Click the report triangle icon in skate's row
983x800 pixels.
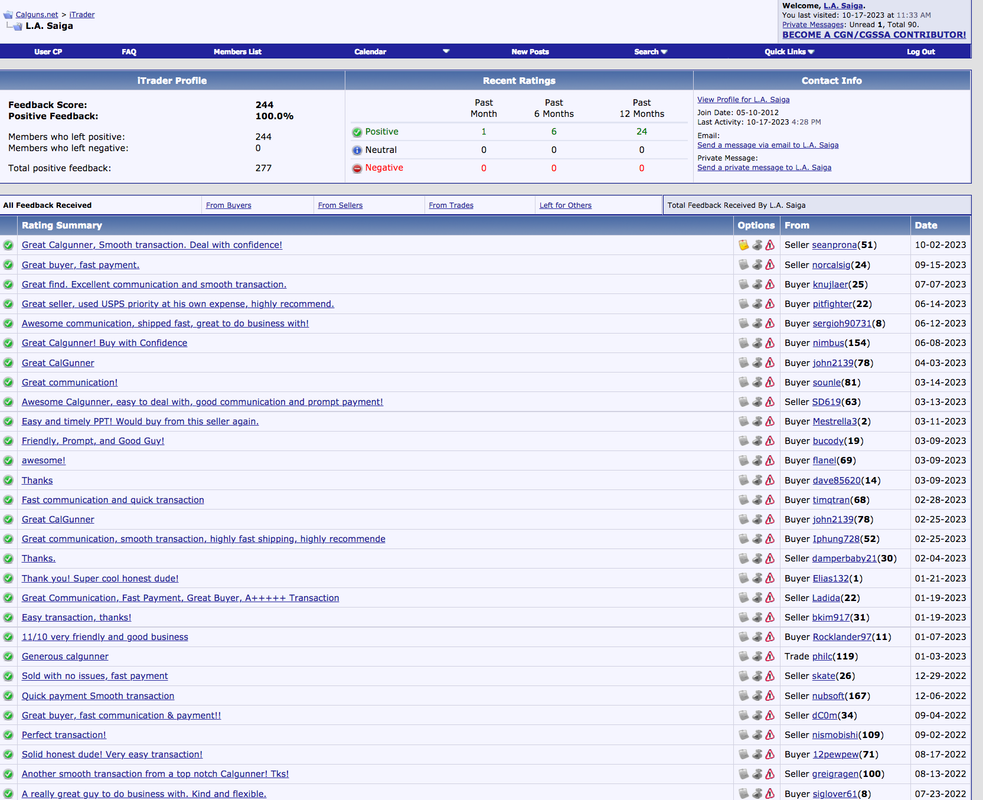[770, 676]
